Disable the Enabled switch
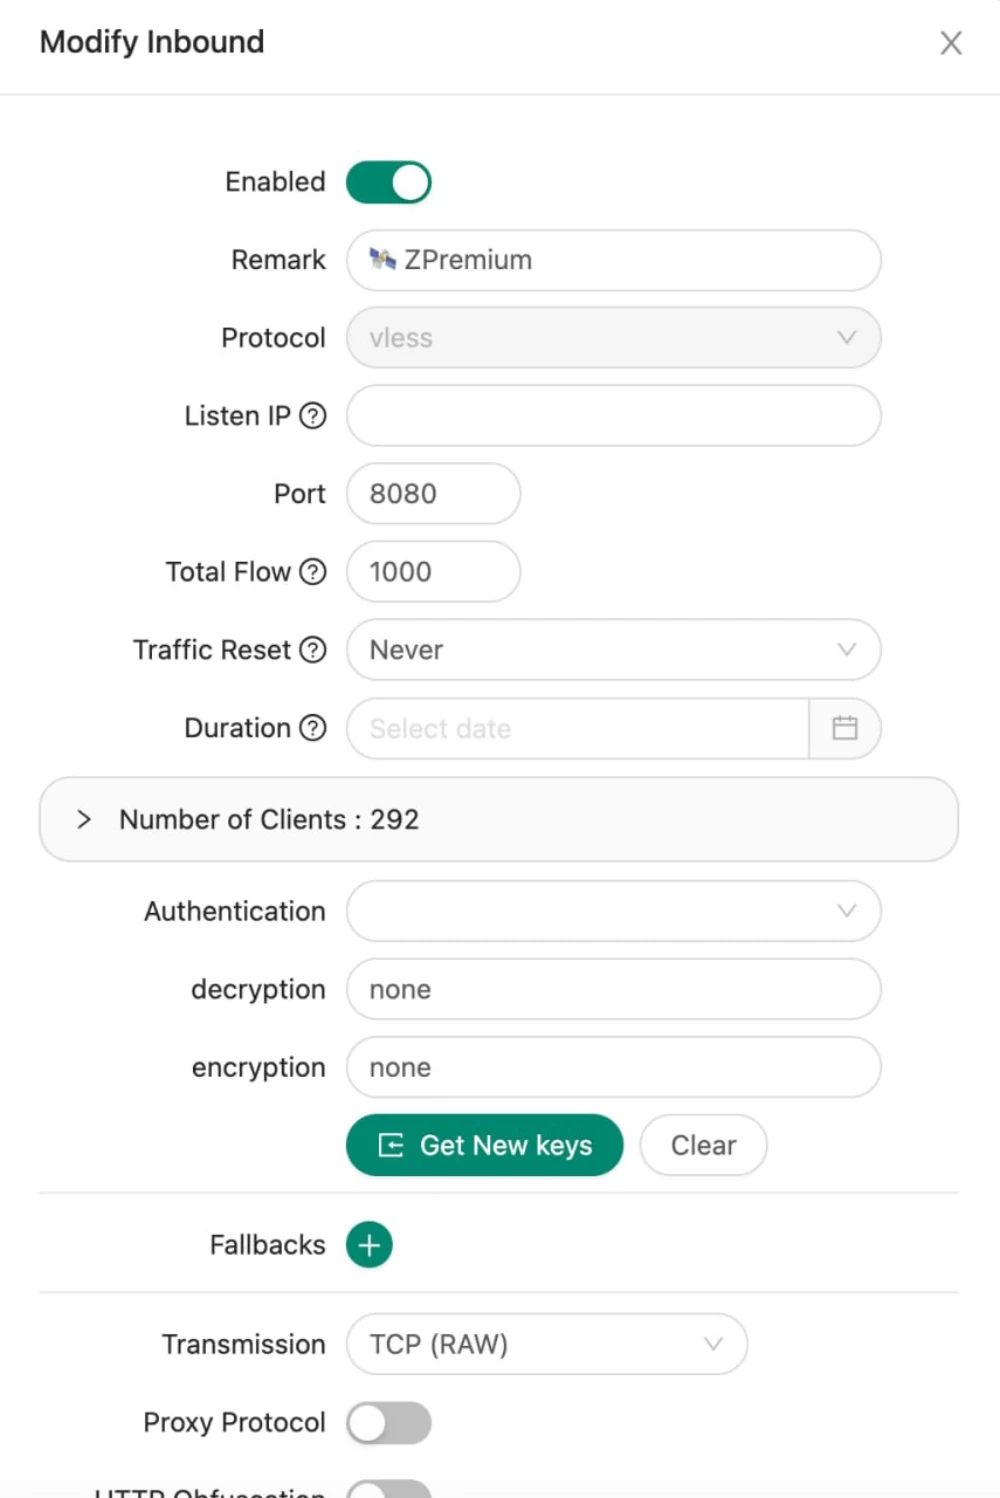This screenshot has height=1498, width=1000. coord(389,183)
